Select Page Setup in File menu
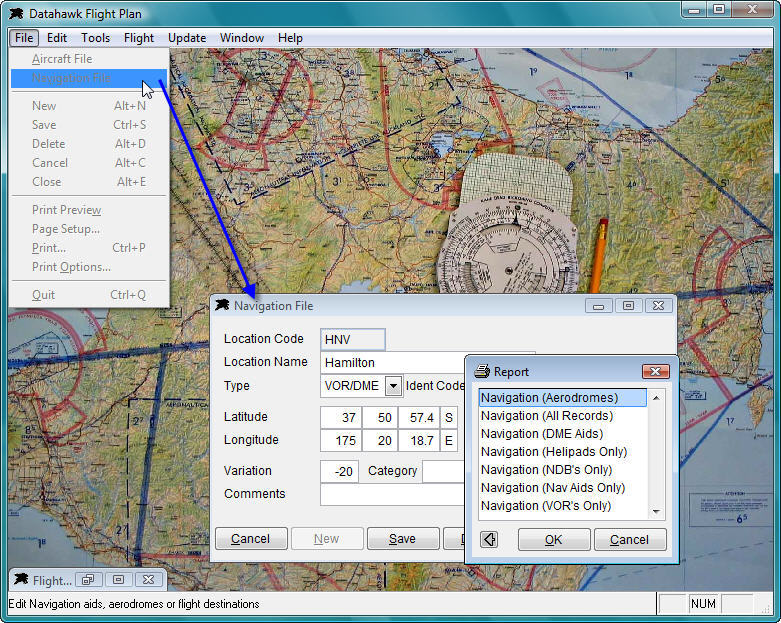781x623 pixels. (89, 229)
